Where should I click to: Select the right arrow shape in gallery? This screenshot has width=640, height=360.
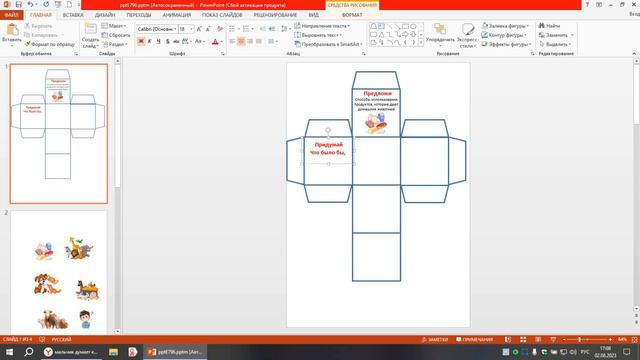(405, 35)
